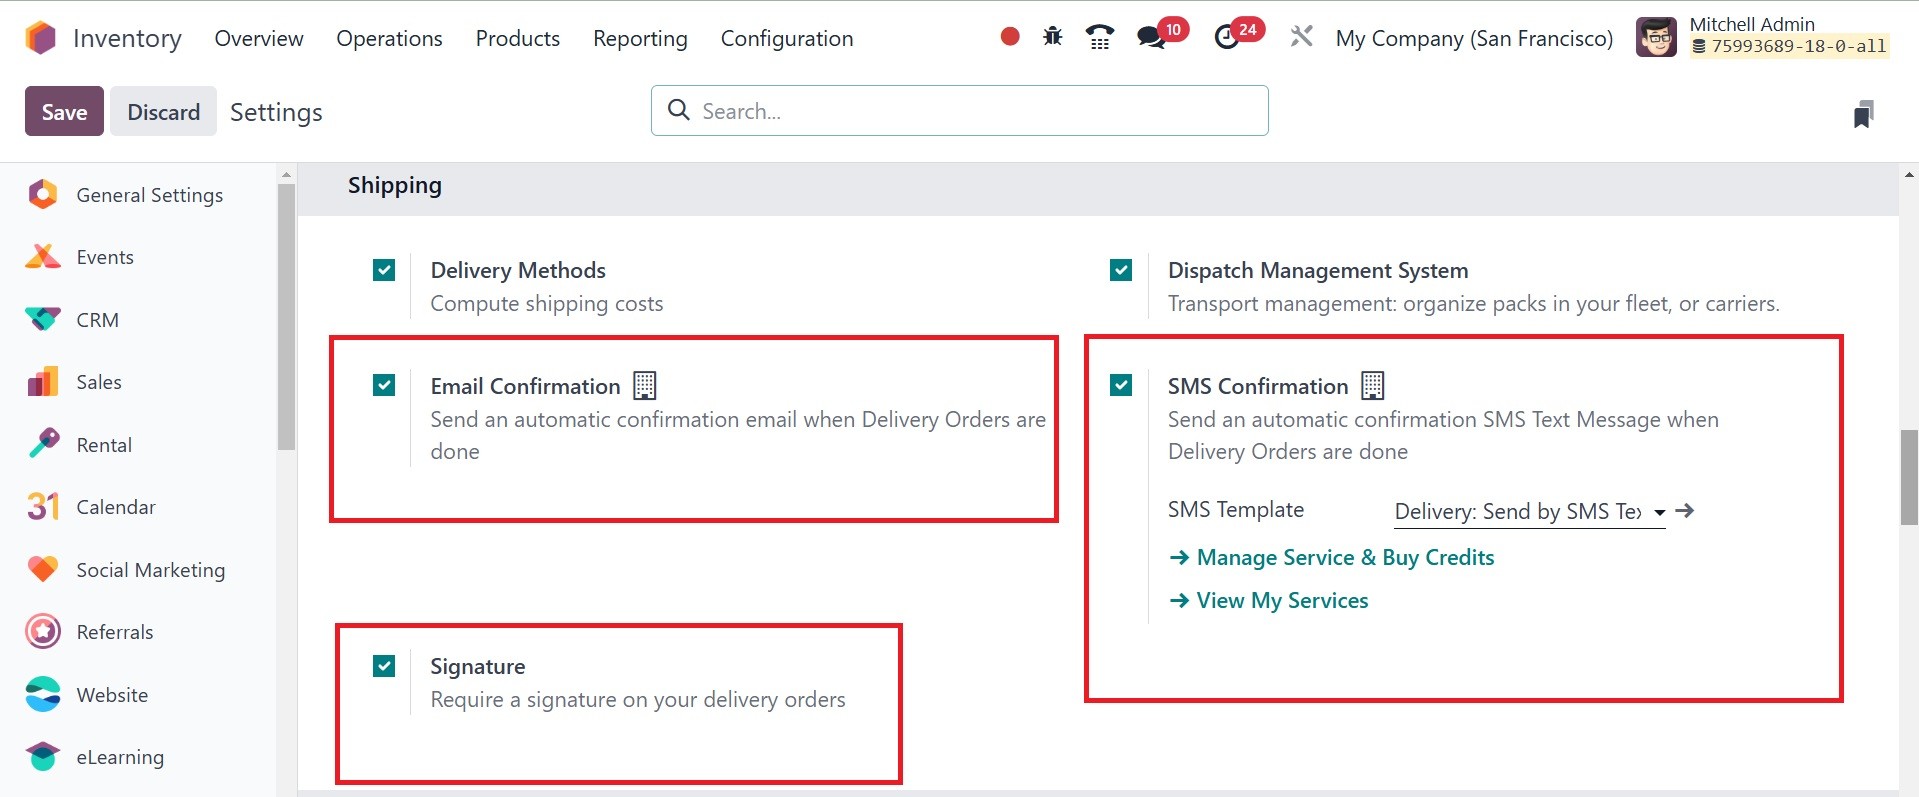Click the red recording dot icon
This screenshot has width=1919, height=797.
(x=1010, y=37)
